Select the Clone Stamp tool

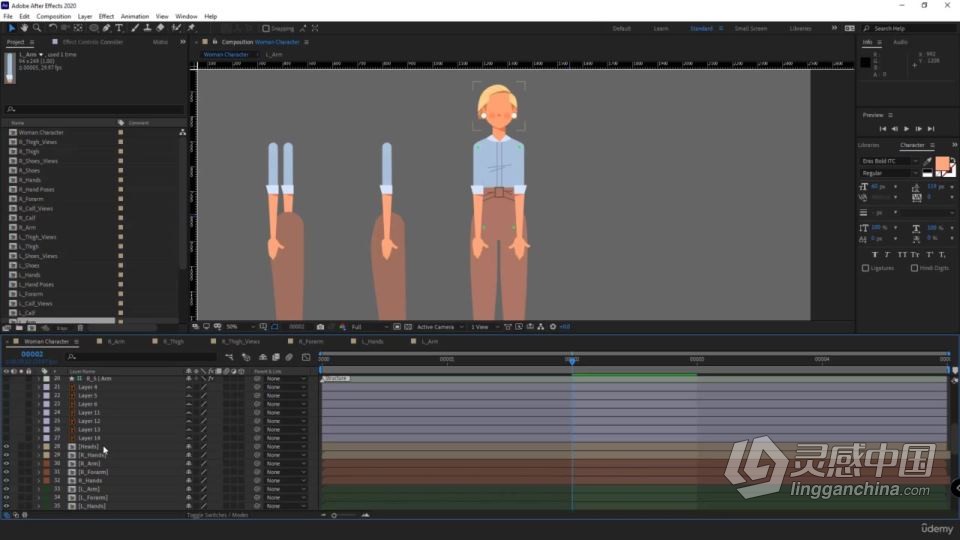click(148, 28)
